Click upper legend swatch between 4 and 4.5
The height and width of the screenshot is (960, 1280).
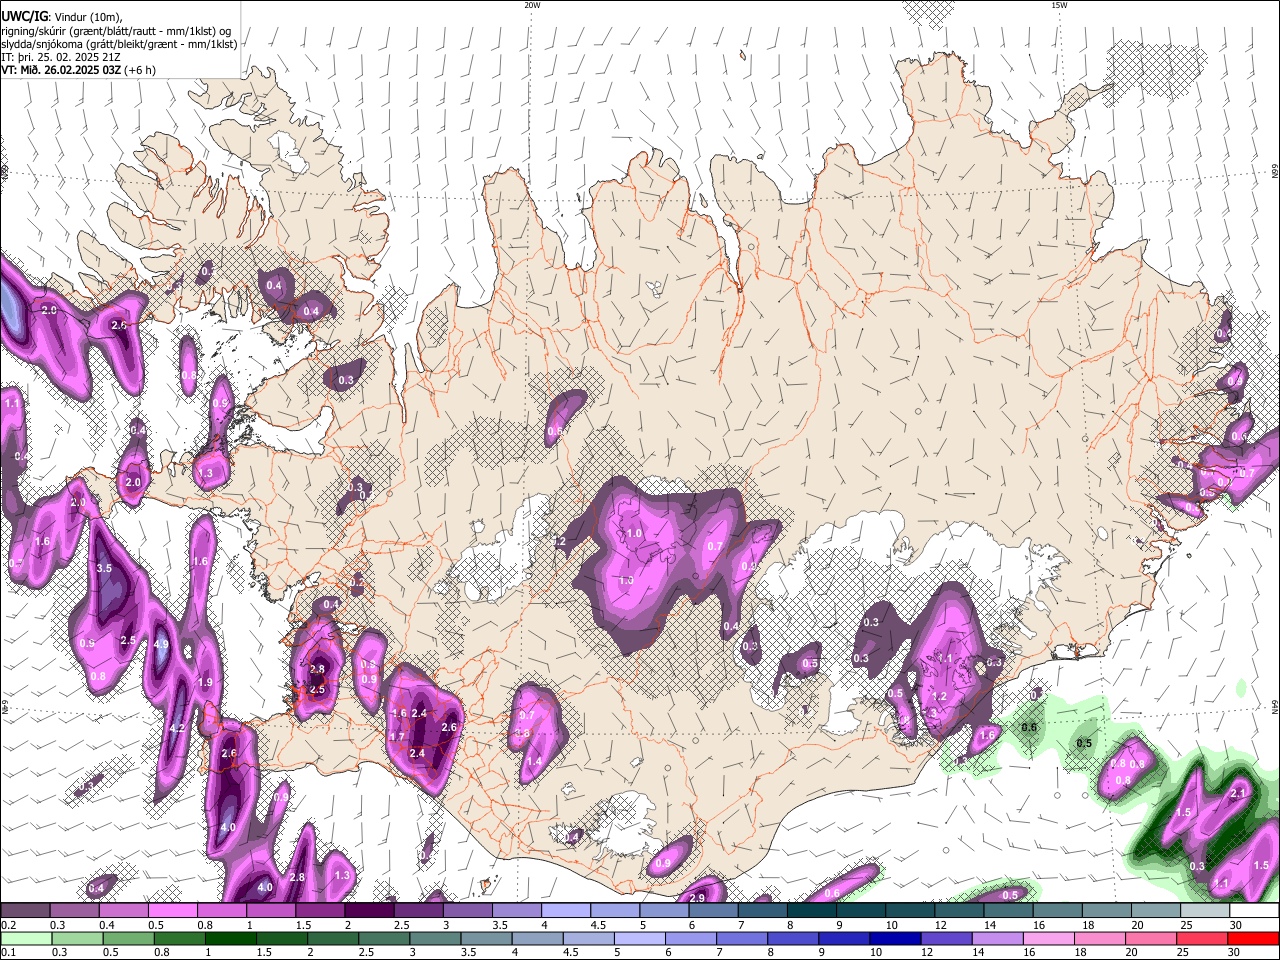tap(565, 910)
